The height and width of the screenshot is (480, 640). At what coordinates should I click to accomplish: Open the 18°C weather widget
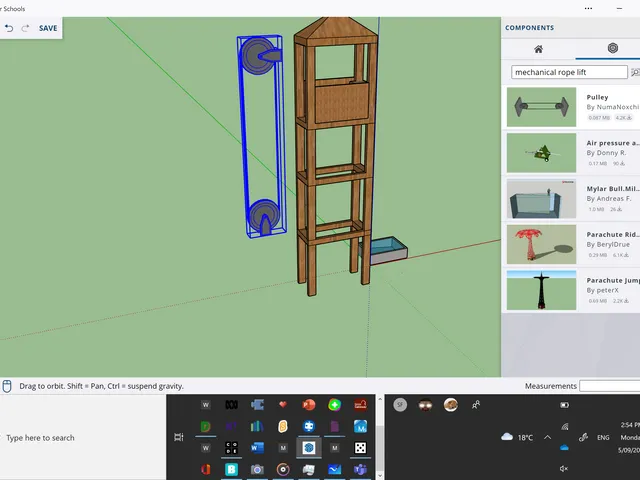pyautogui.click(x=517, y=437)
